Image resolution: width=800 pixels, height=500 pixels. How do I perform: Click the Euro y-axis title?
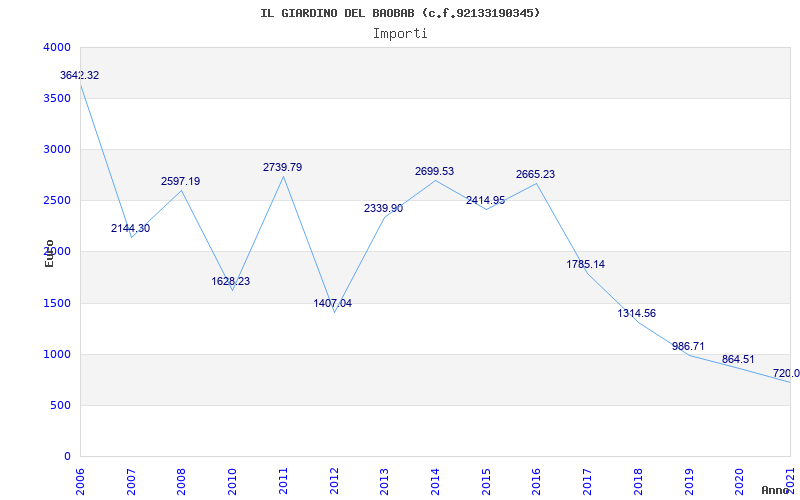(x=49, y=253)
